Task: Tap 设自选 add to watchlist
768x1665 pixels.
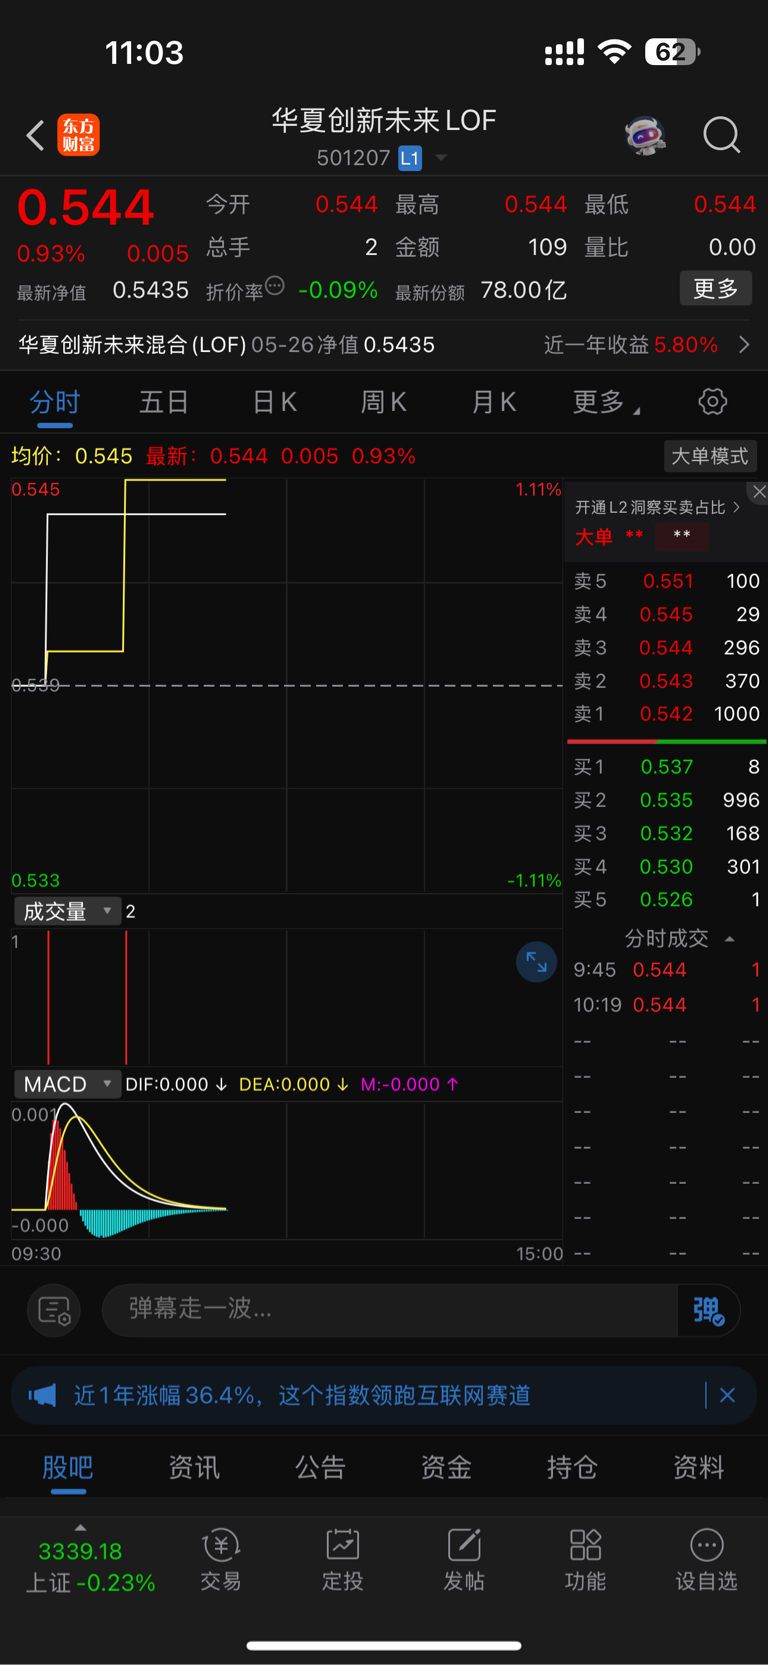Action: click(x=706, y=1559)
